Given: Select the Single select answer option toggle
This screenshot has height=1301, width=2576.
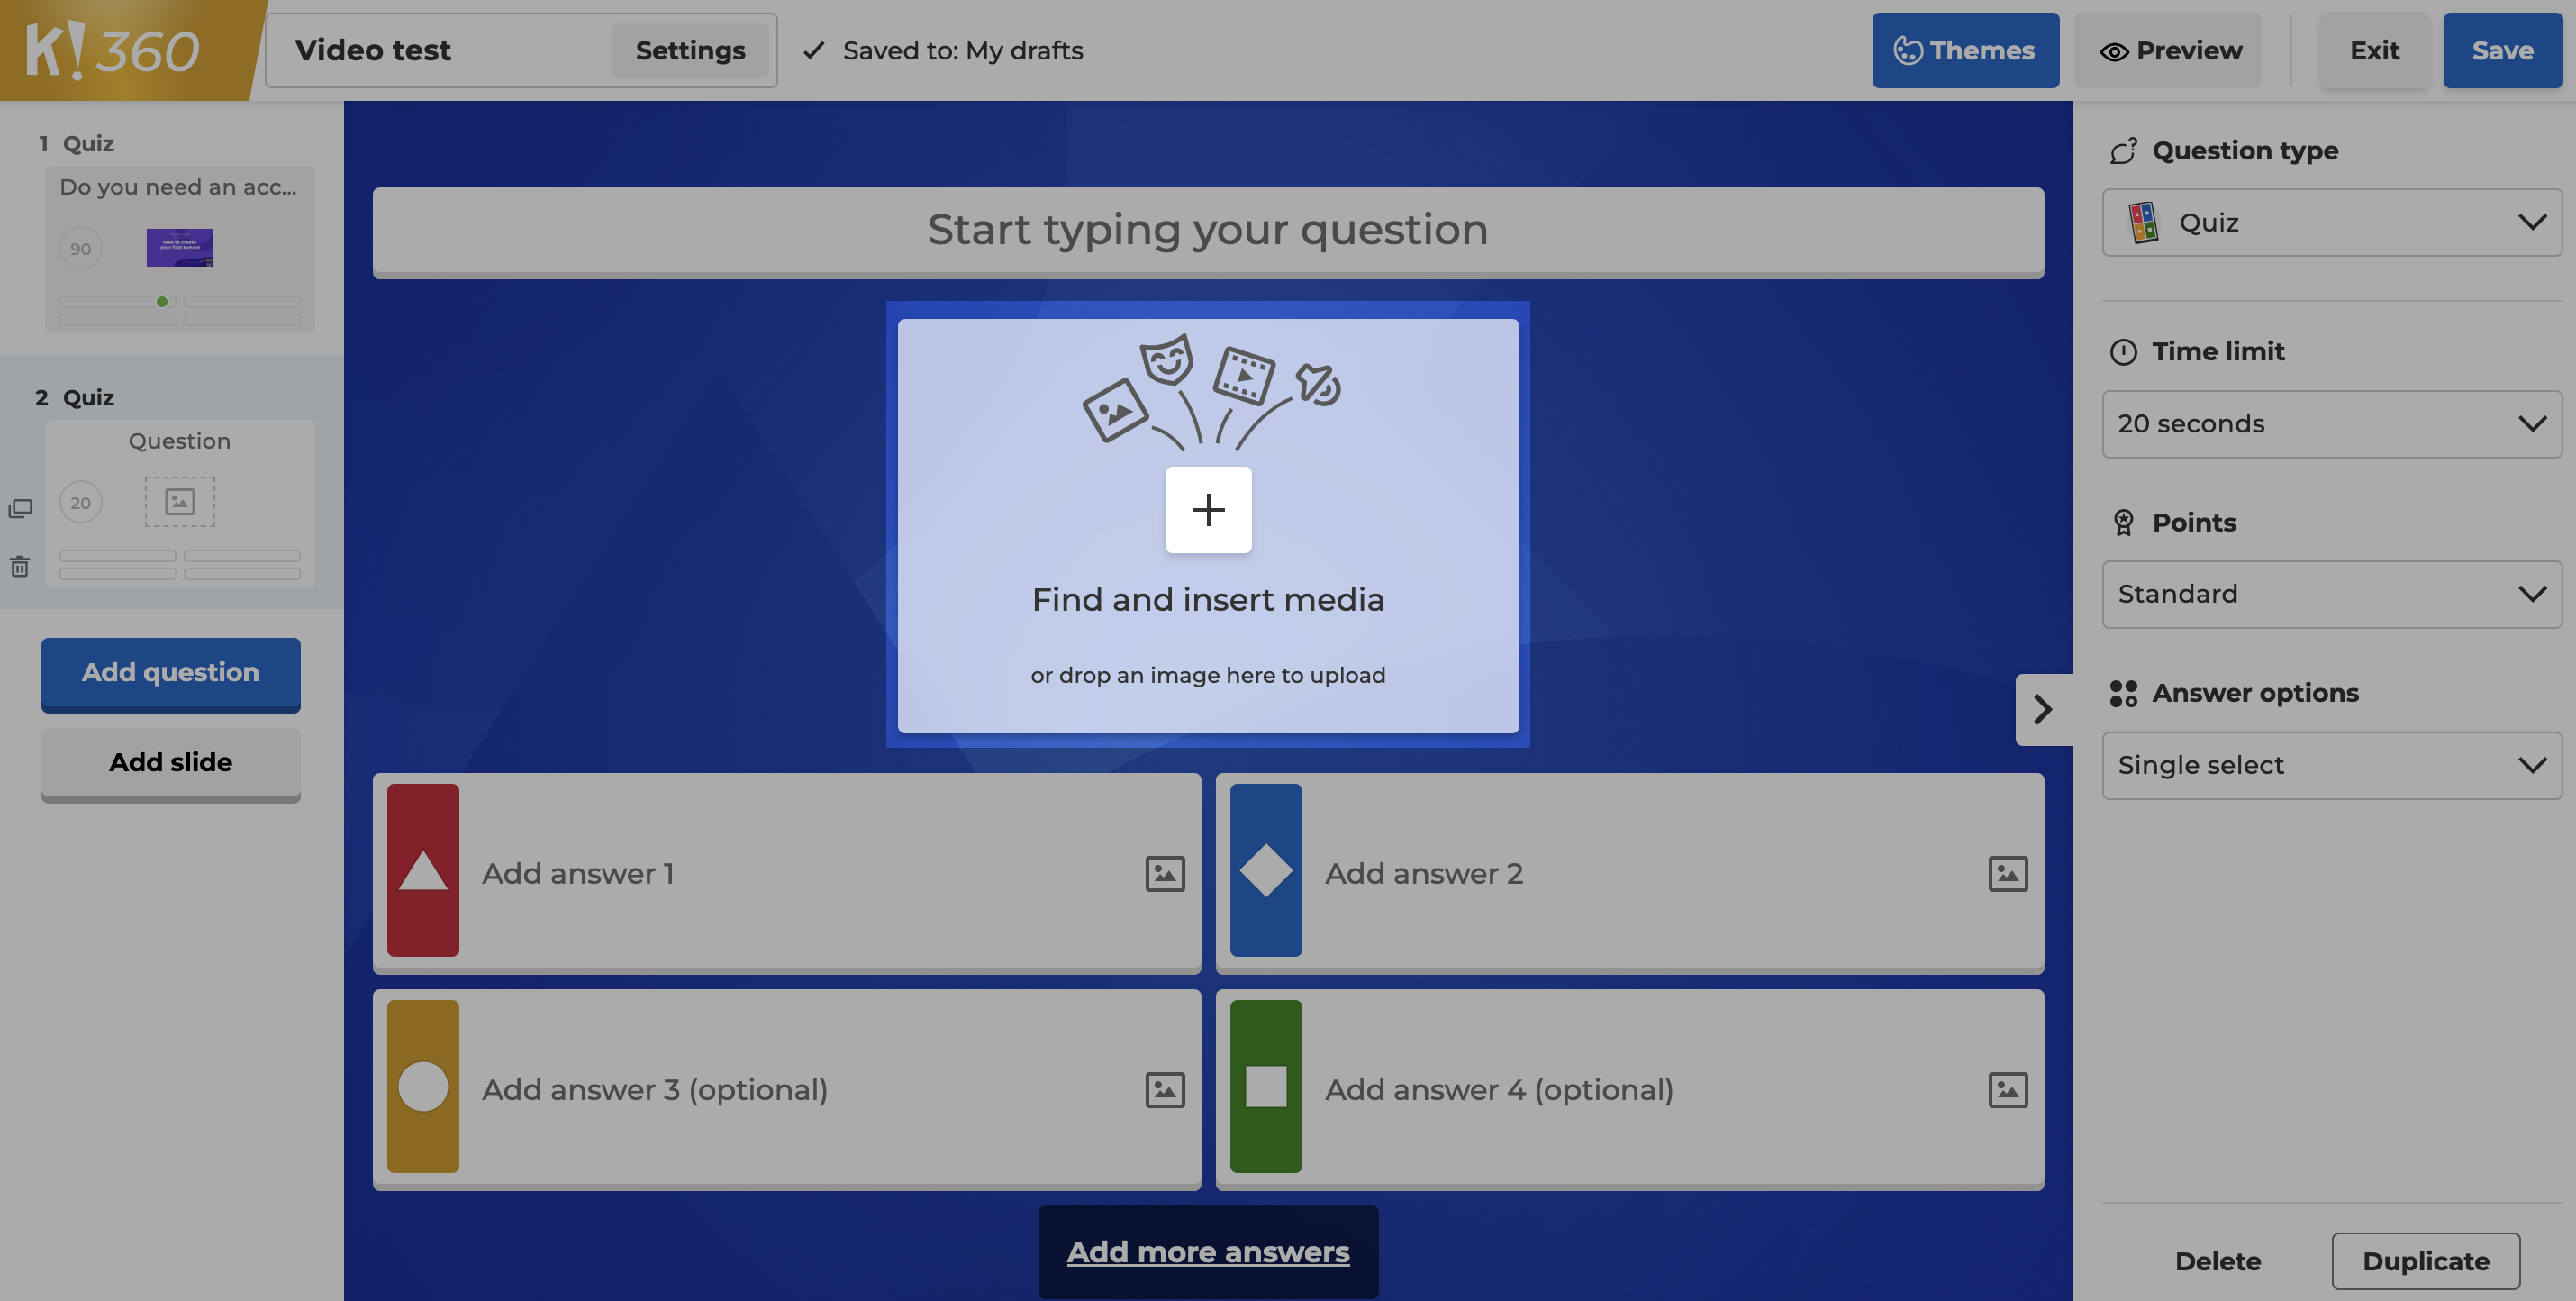Looking at the screenshot, I should click(2330, 765).
